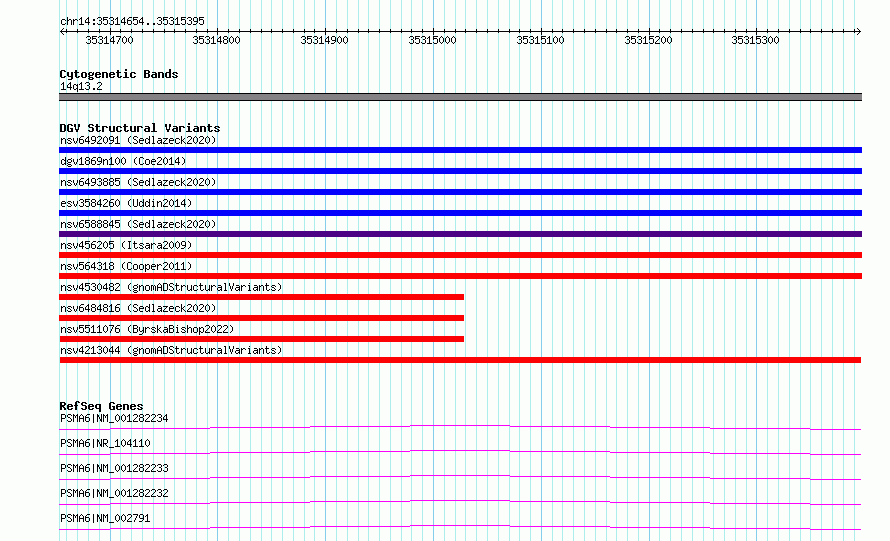The image size is (890, 541).
Task: Select the 14q13.2 band label
Action: [81, 86]
